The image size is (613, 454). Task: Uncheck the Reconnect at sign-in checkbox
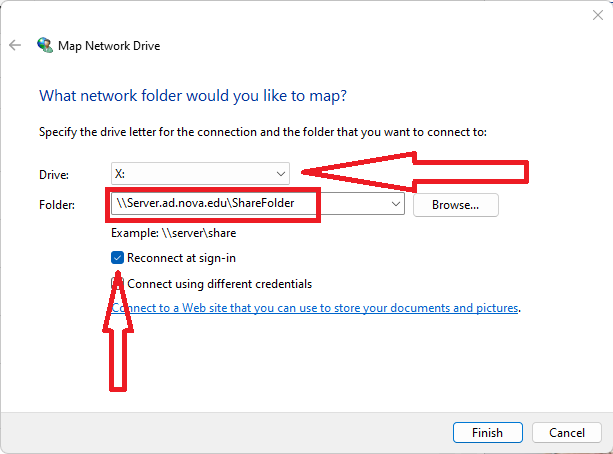coord(117,258)
